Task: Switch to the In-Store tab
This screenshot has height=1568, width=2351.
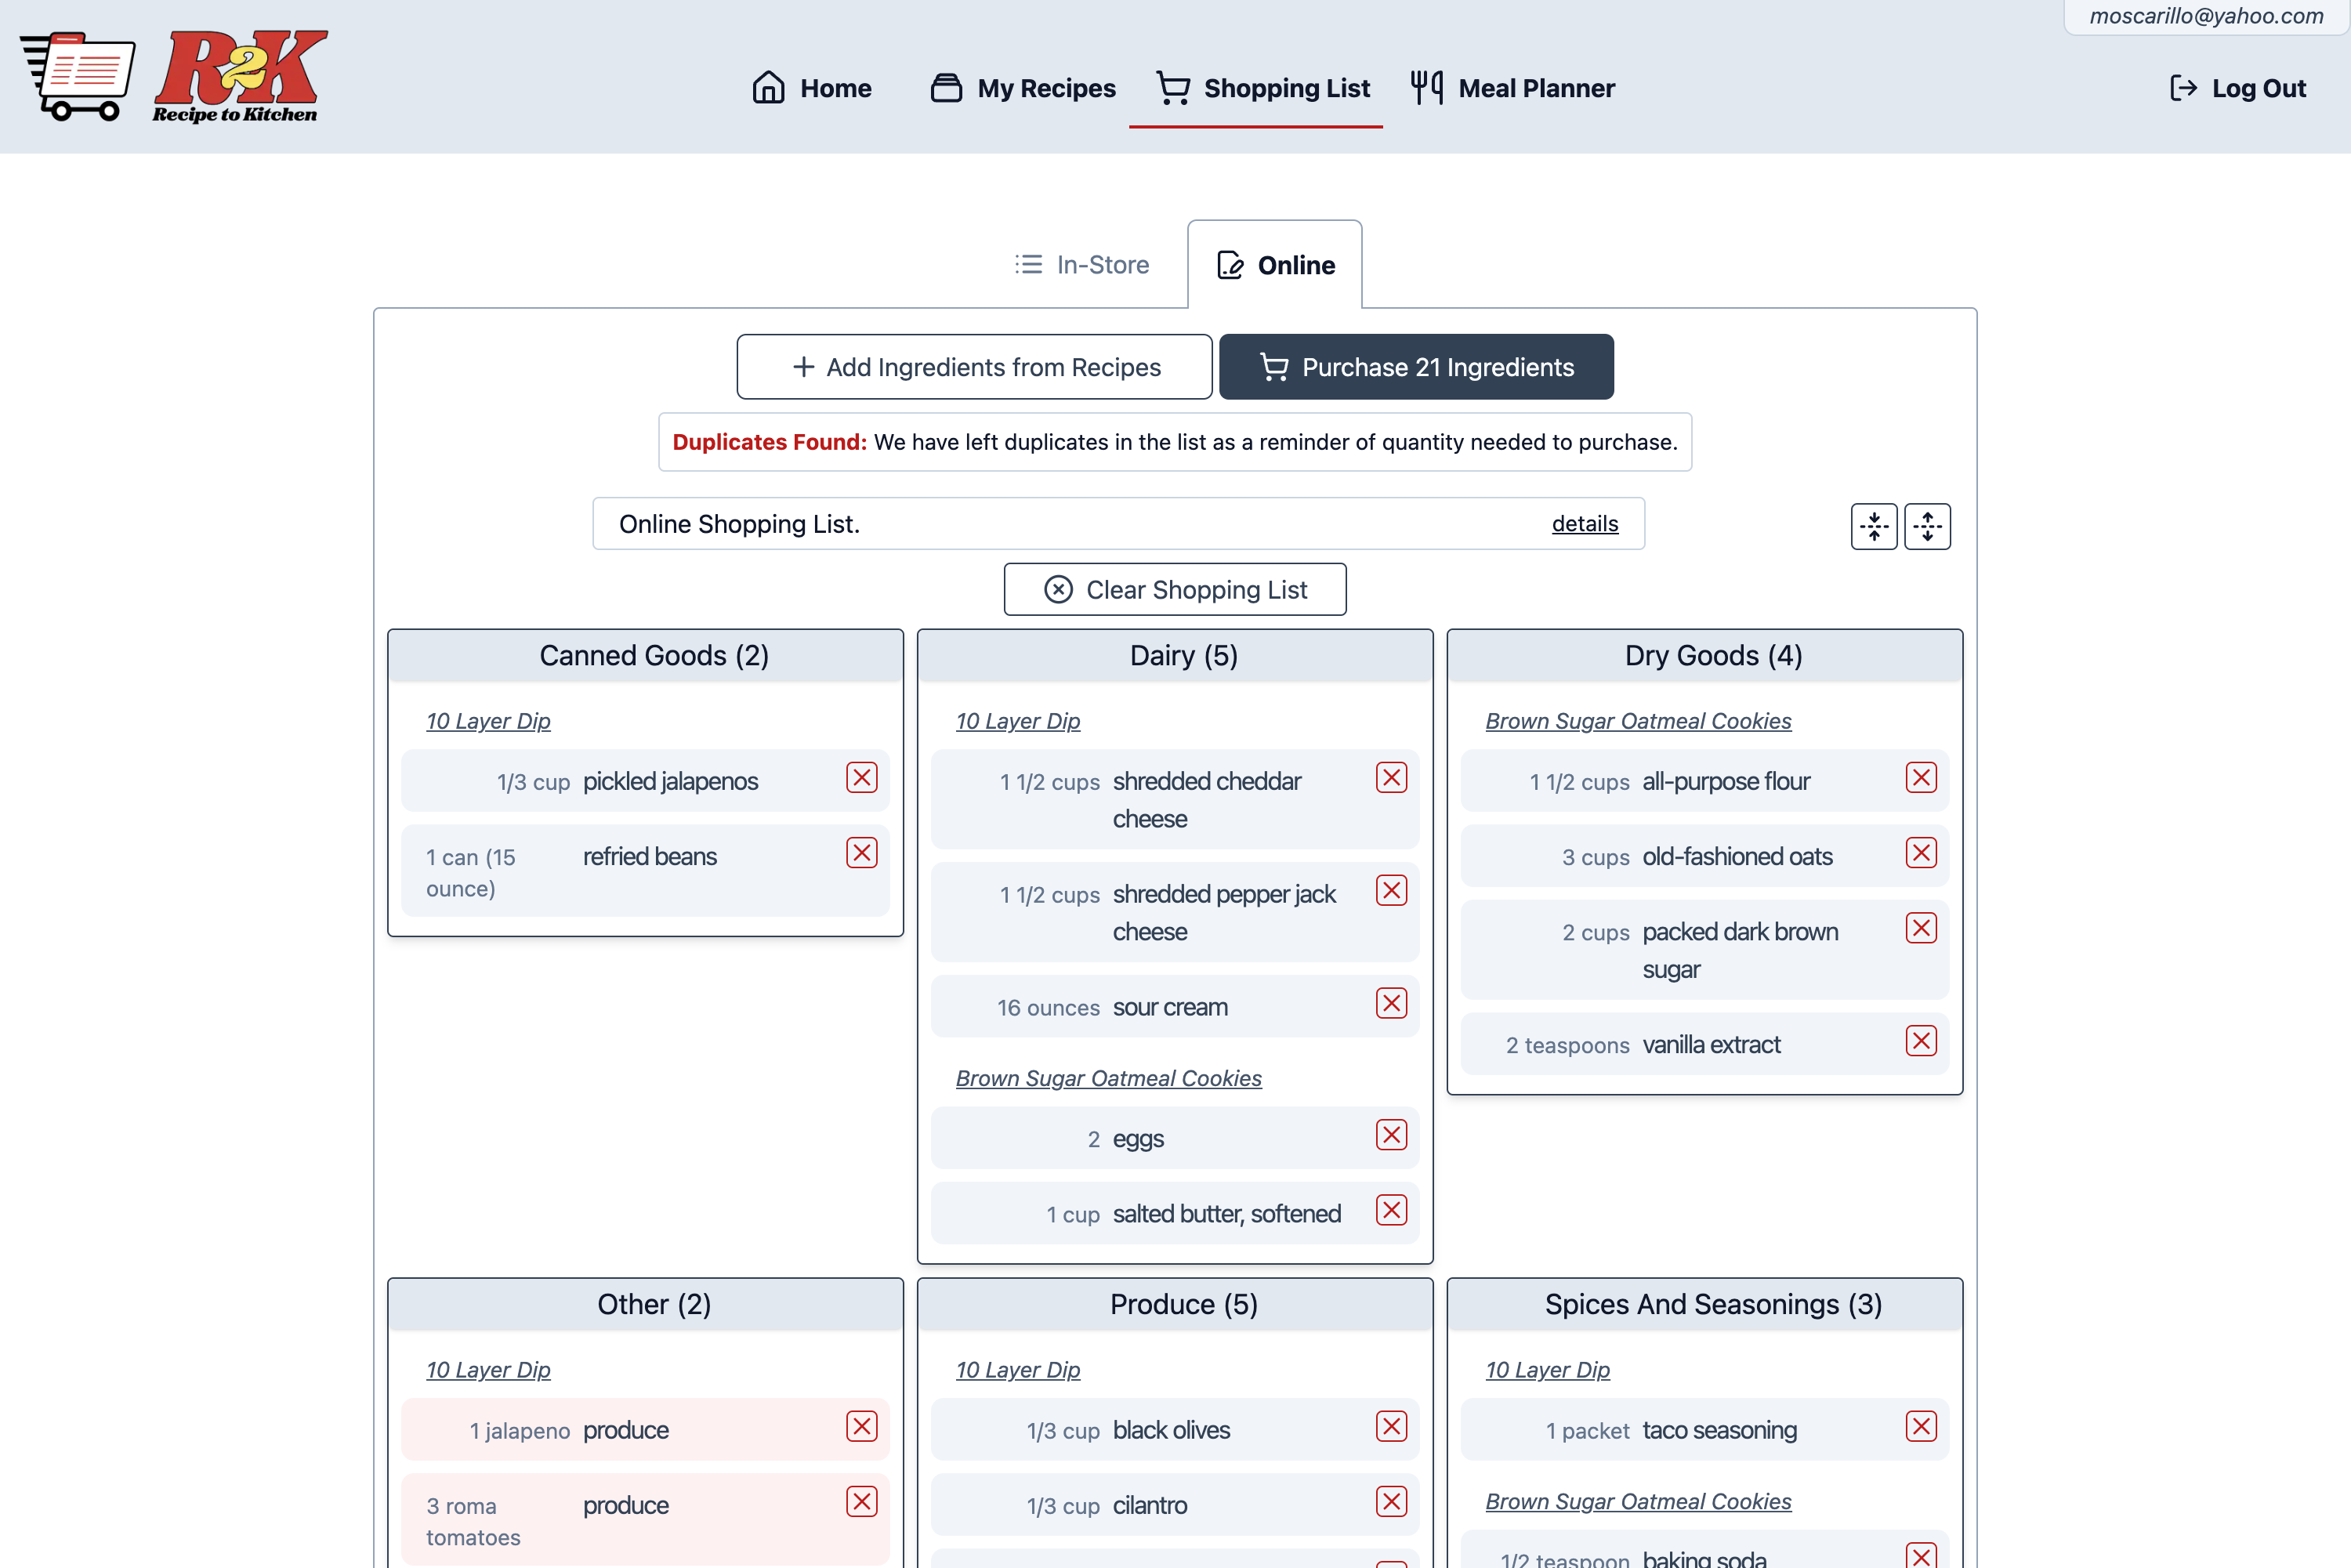Action: [x=1082, y=265]
